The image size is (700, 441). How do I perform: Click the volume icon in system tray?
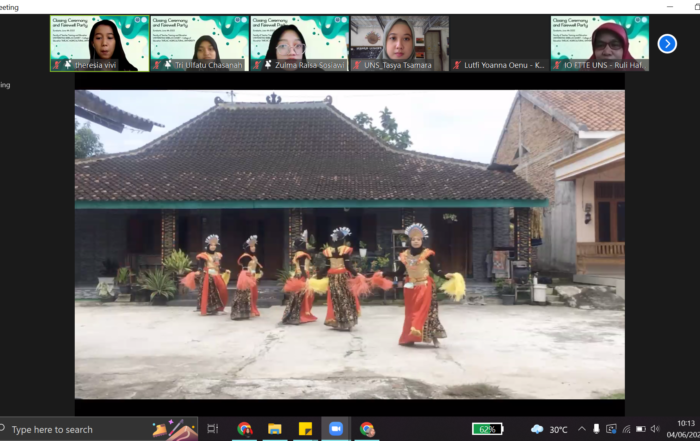[x=655, y=429]
